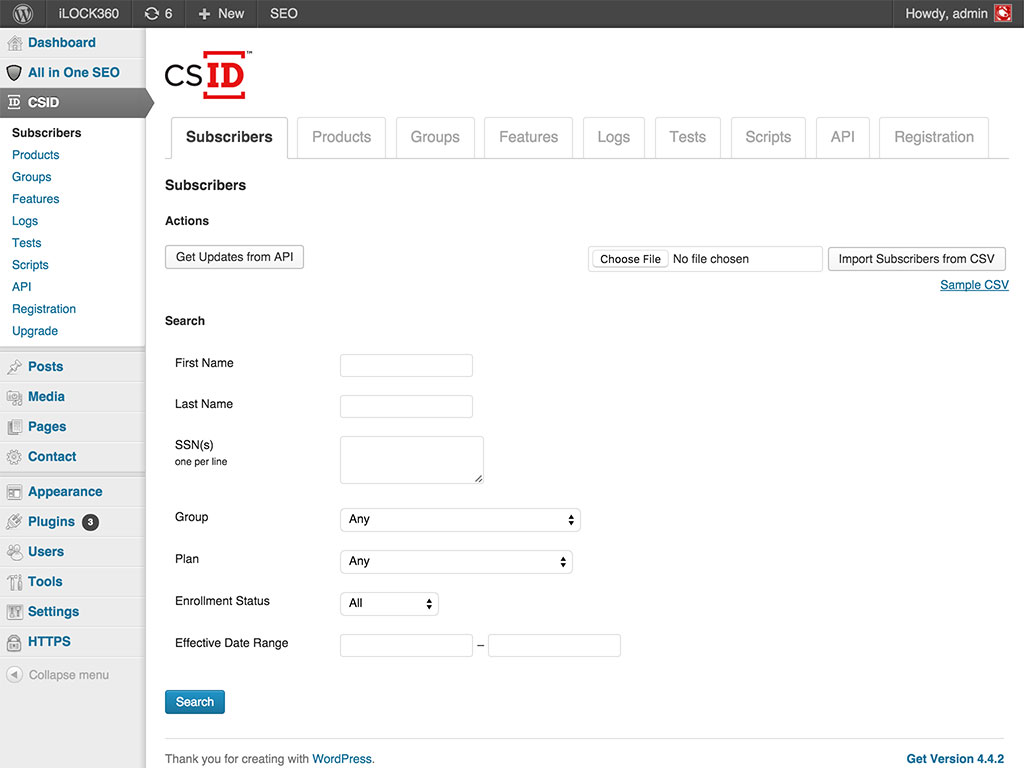Open the Enrollment Status dropdown

point(389,603)
